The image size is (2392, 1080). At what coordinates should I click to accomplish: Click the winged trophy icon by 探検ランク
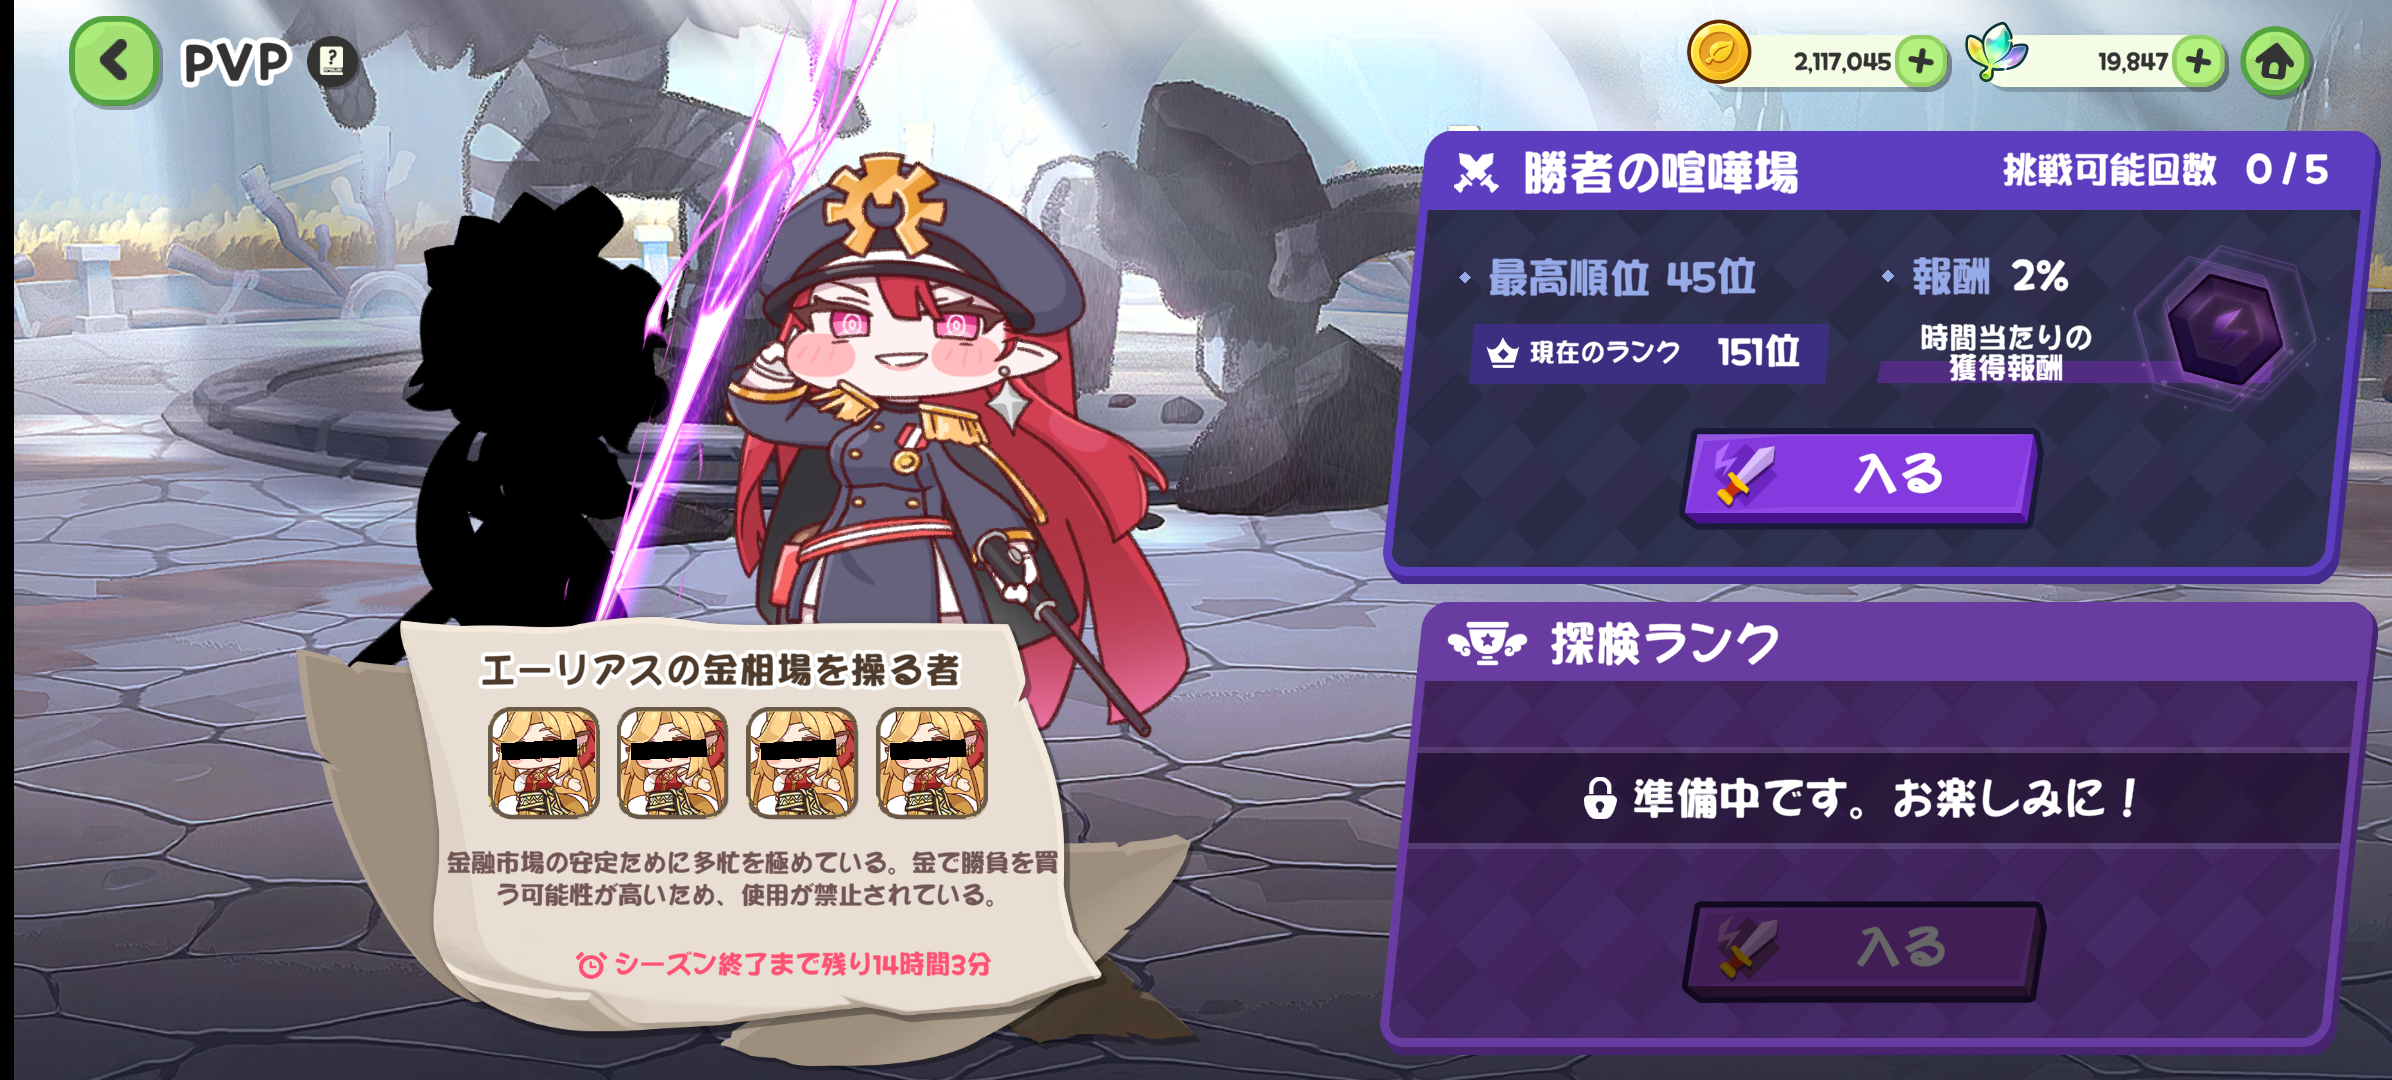(x=1487, y=644)
